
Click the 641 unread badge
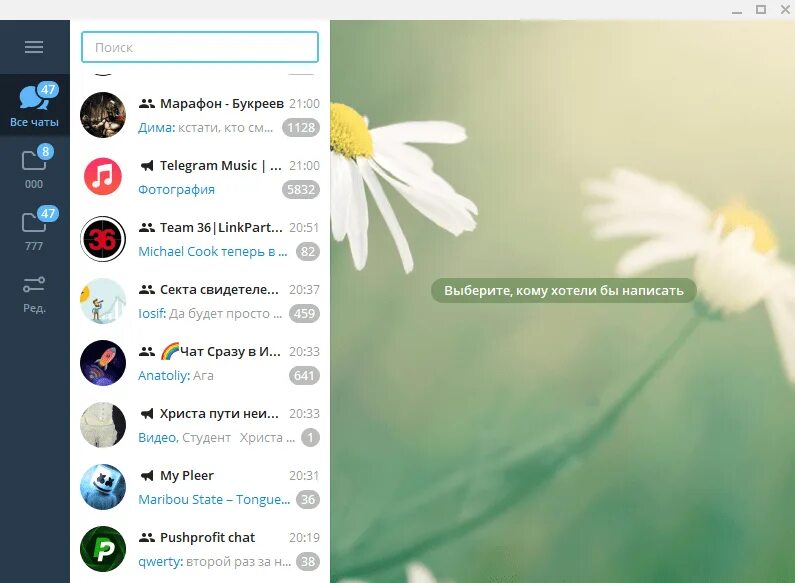point(304,376)
